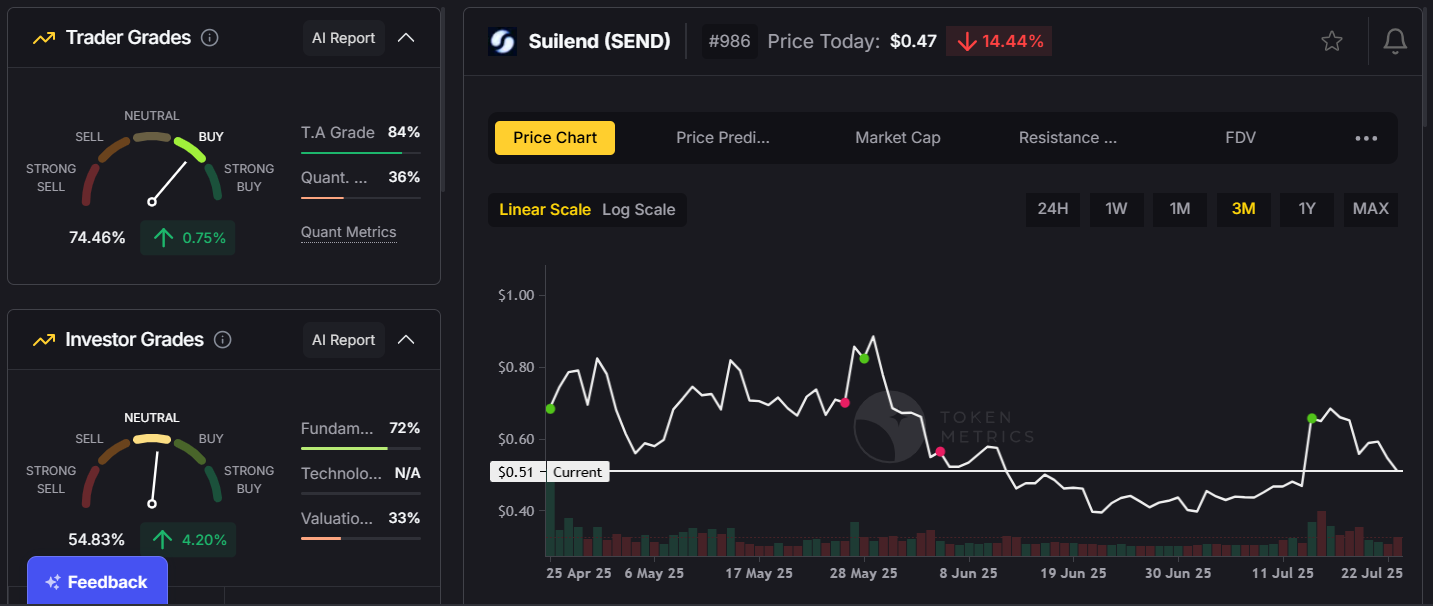Select the 3M time range
1433x606 pixels.
point(1243,209)
